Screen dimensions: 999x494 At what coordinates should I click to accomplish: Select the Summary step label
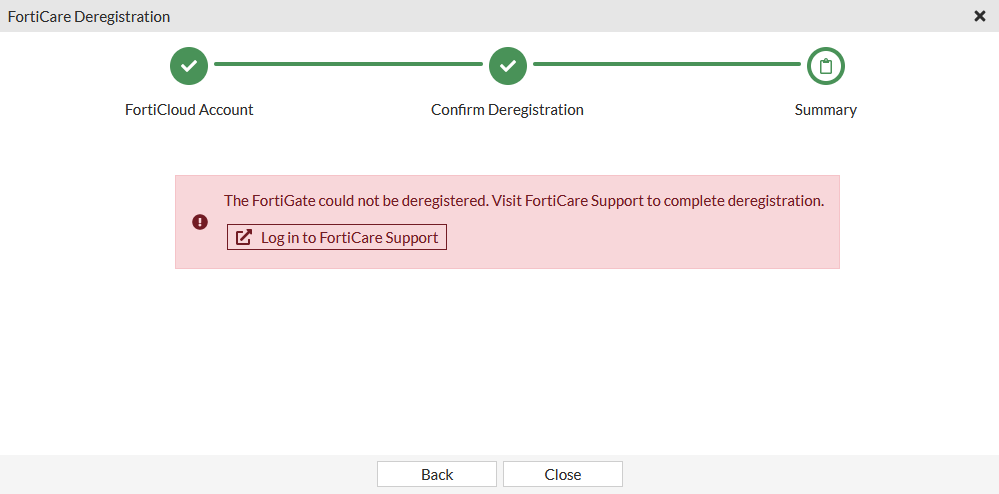pyautogui.click(x=826, y=110)
